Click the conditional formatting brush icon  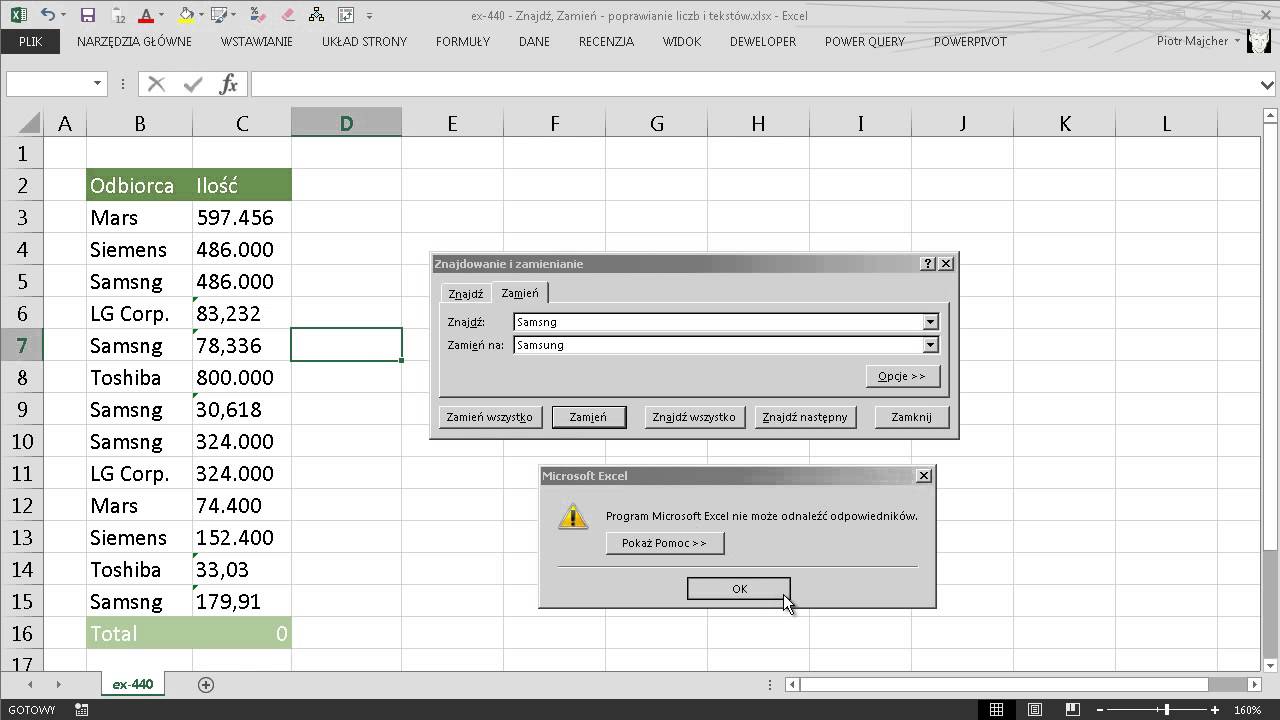(x=217, y=15)
